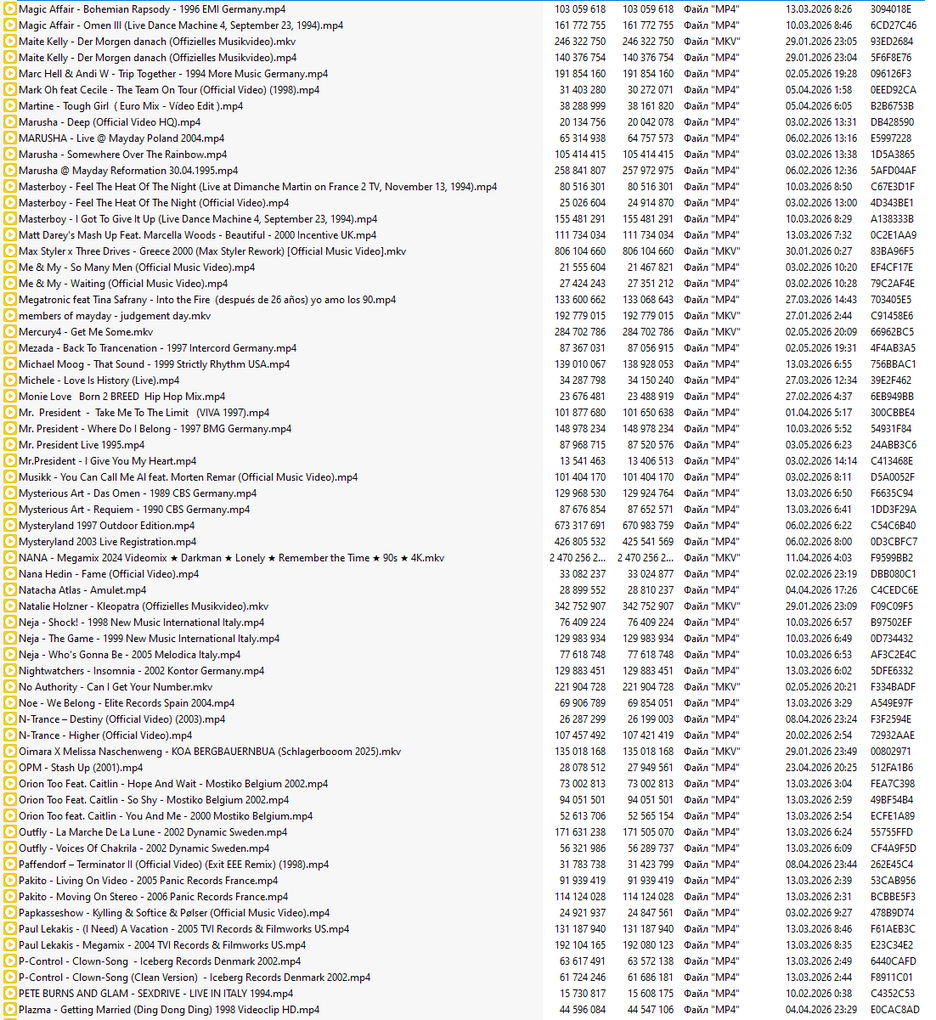Select Mysterious Art - Das Omen file
The height and width of the screenshot is (1020, 936).
coord(137,493)
